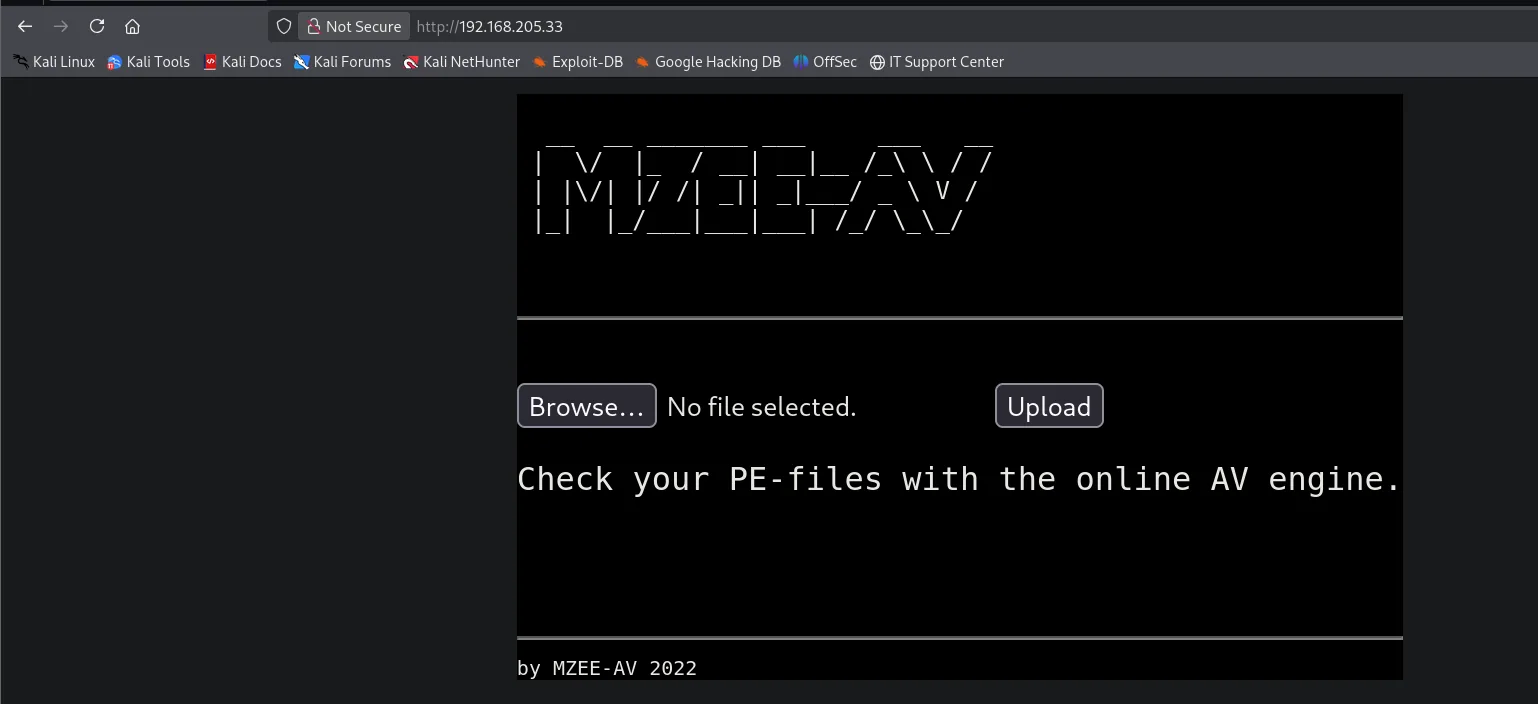Open the Google Hacking DB bookmark
This screenshot has height=704, width=1538.
pos(708,62)
